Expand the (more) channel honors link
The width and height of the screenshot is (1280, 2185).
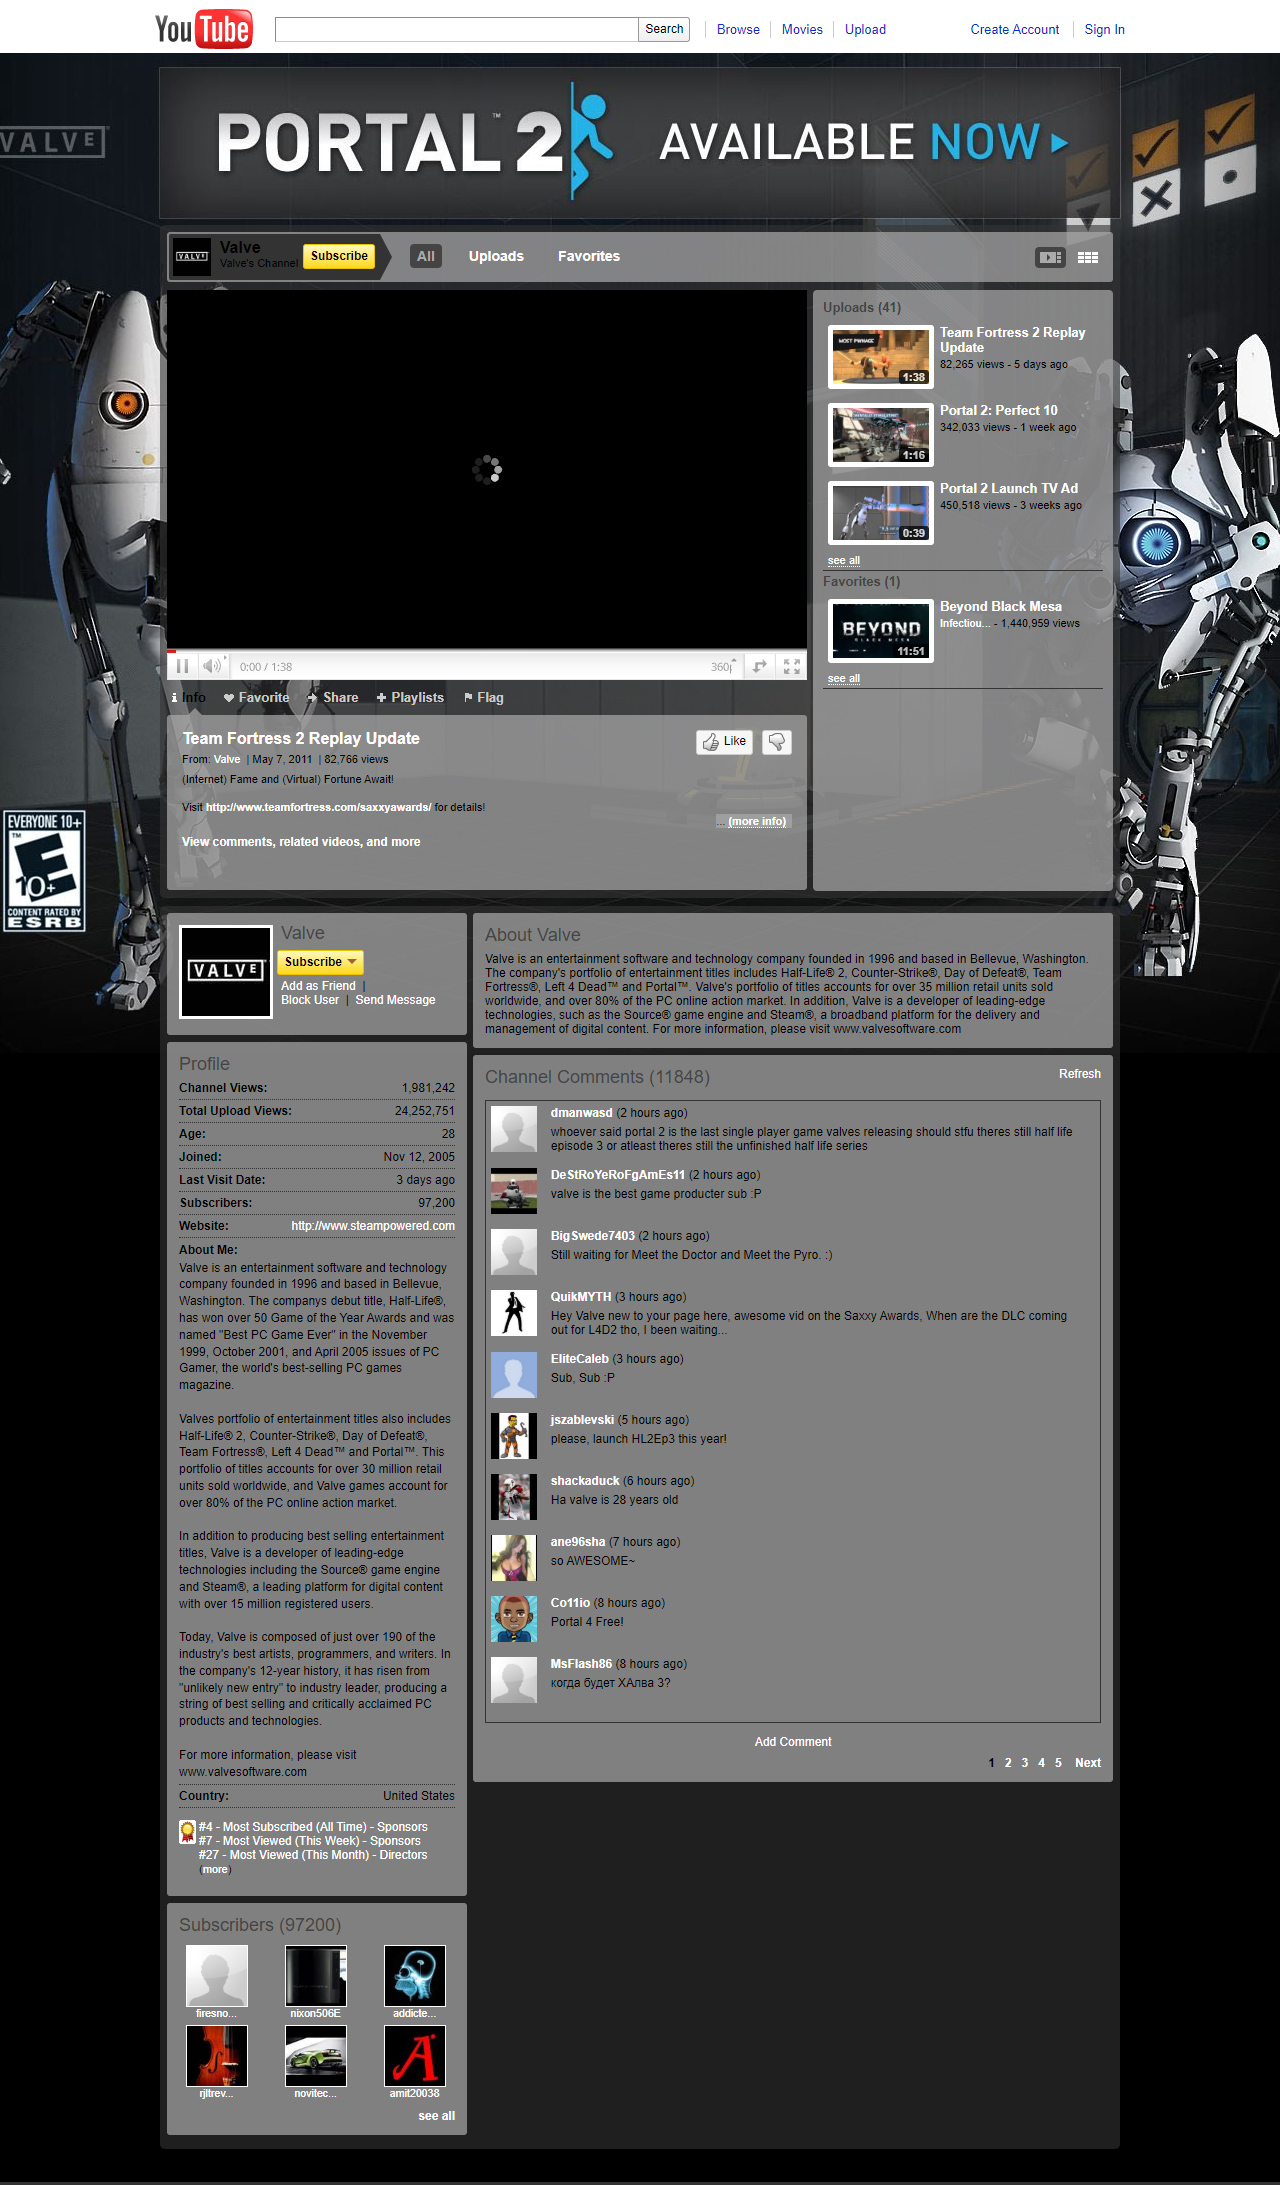click(215, 1869)
